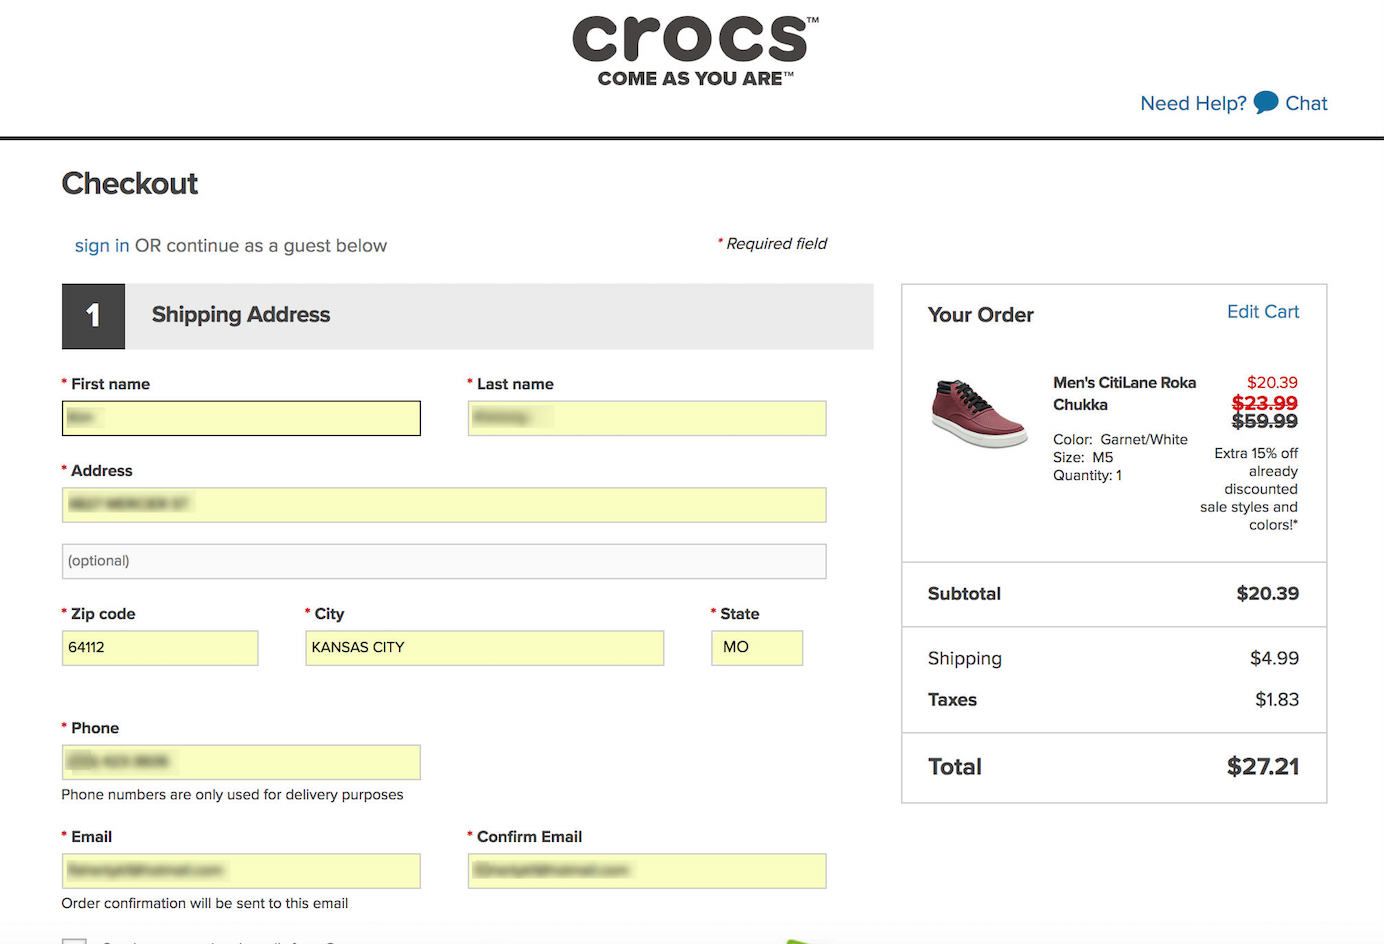Click the Need Help? text
The image size is (1384, 944).
pyautogui.click(x=1193, y=103)
